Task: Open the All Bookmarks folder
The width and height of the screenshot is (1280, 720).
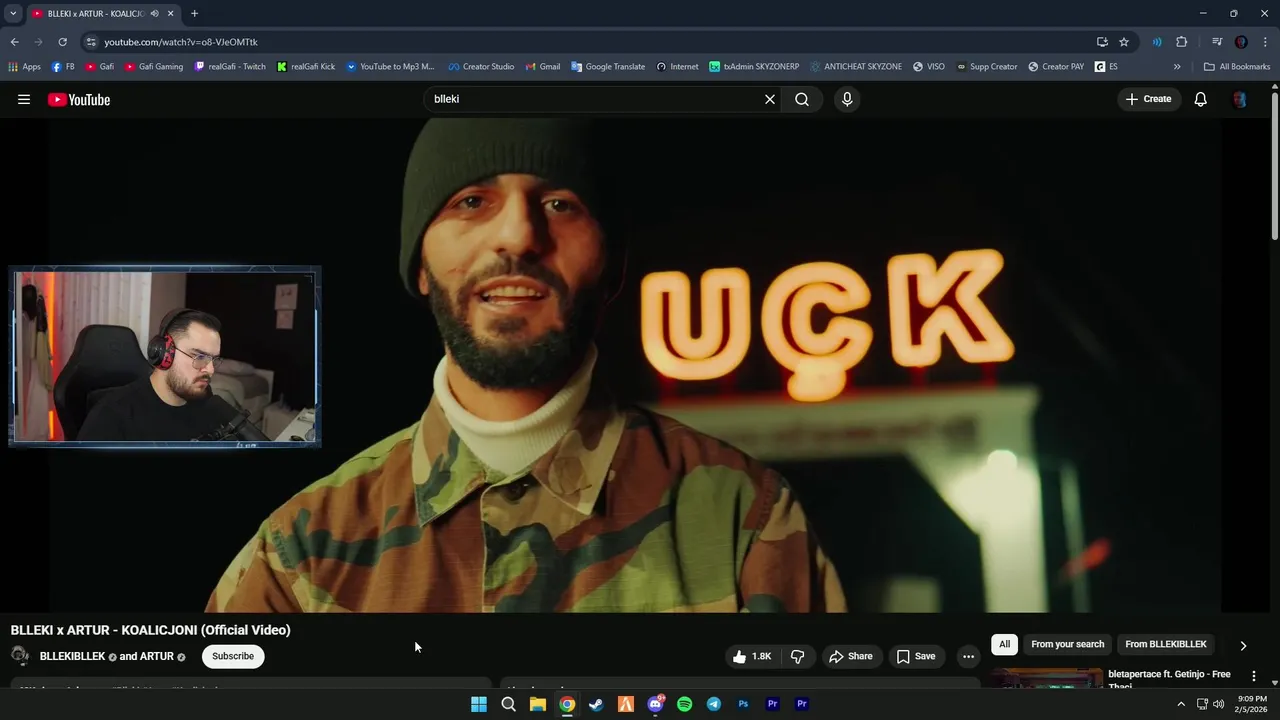Action: 1237,67
